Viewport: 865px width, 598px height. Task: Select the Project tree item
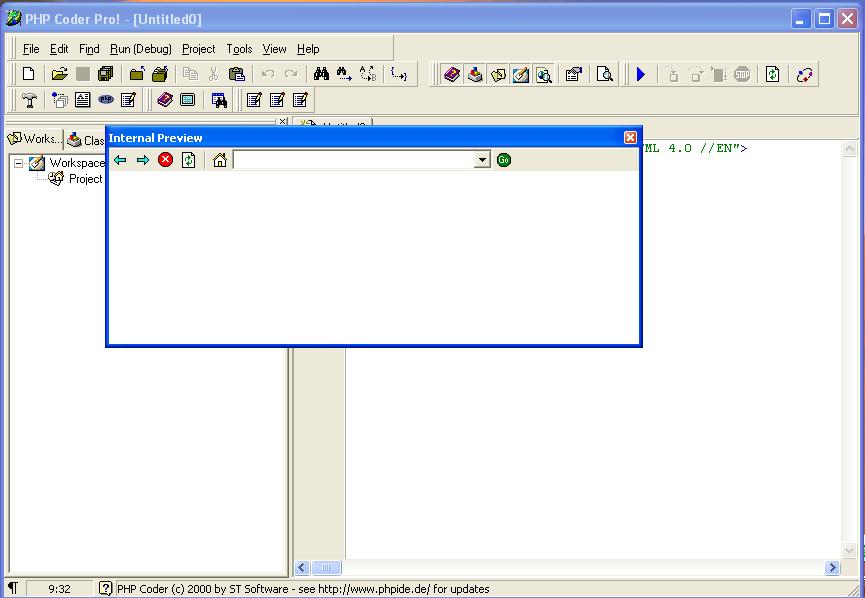point(86,179)
